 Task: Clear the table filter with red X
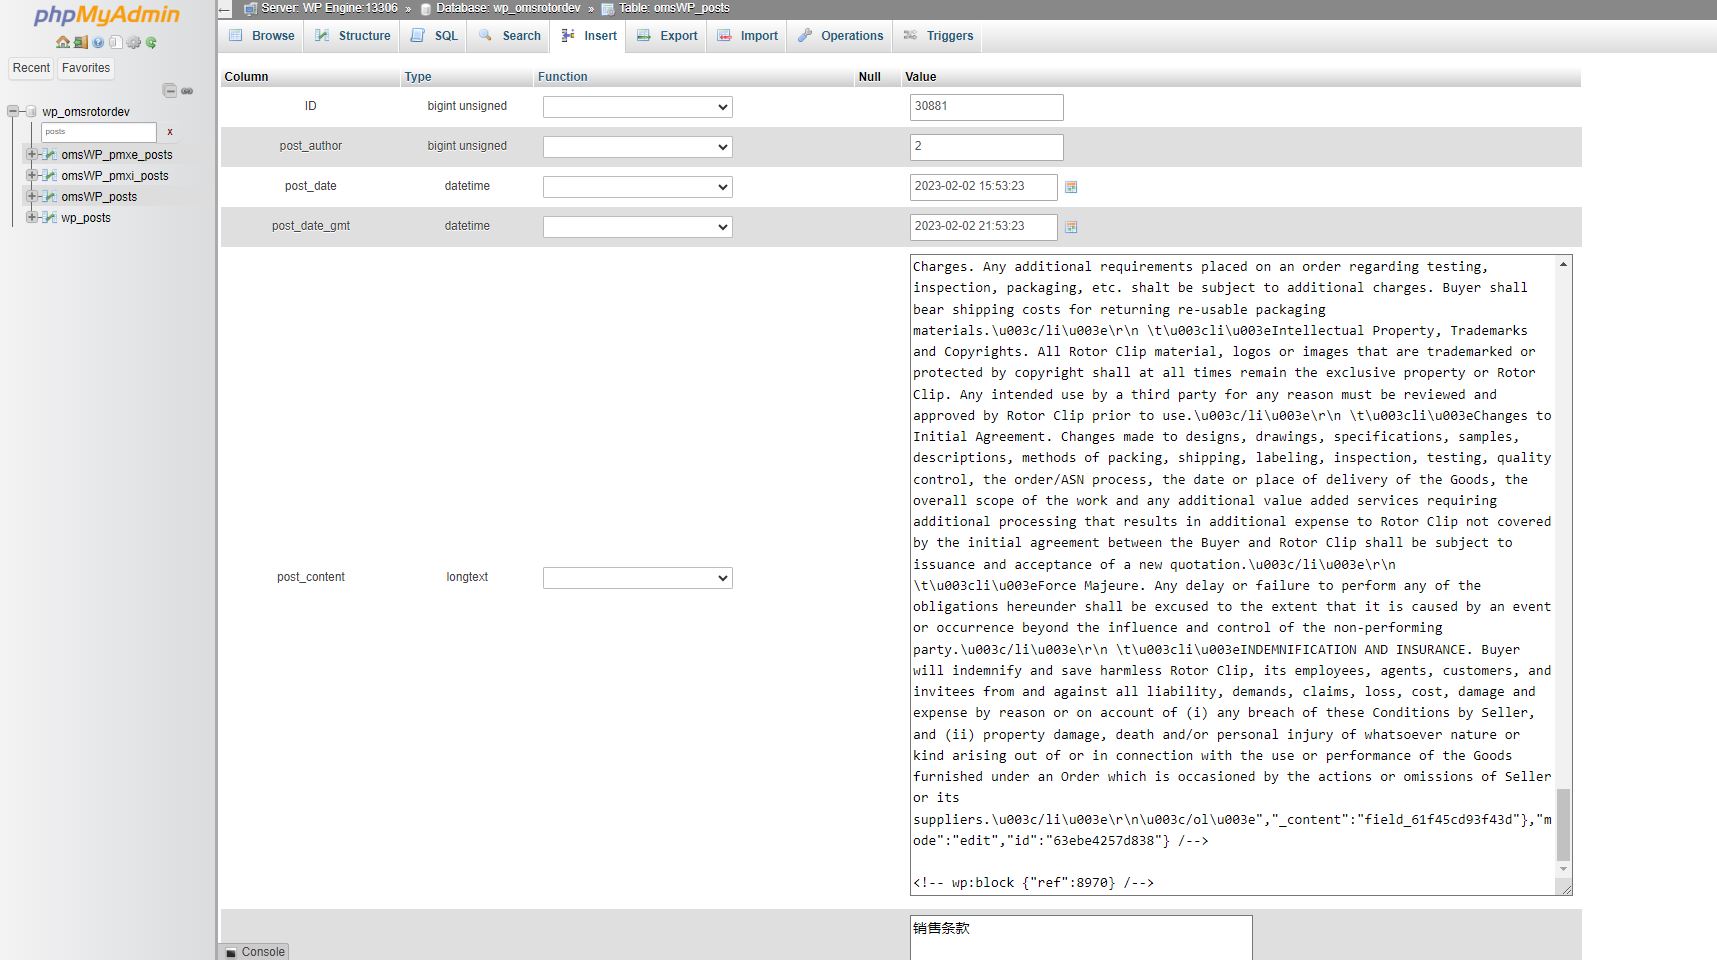click(170, 132)
